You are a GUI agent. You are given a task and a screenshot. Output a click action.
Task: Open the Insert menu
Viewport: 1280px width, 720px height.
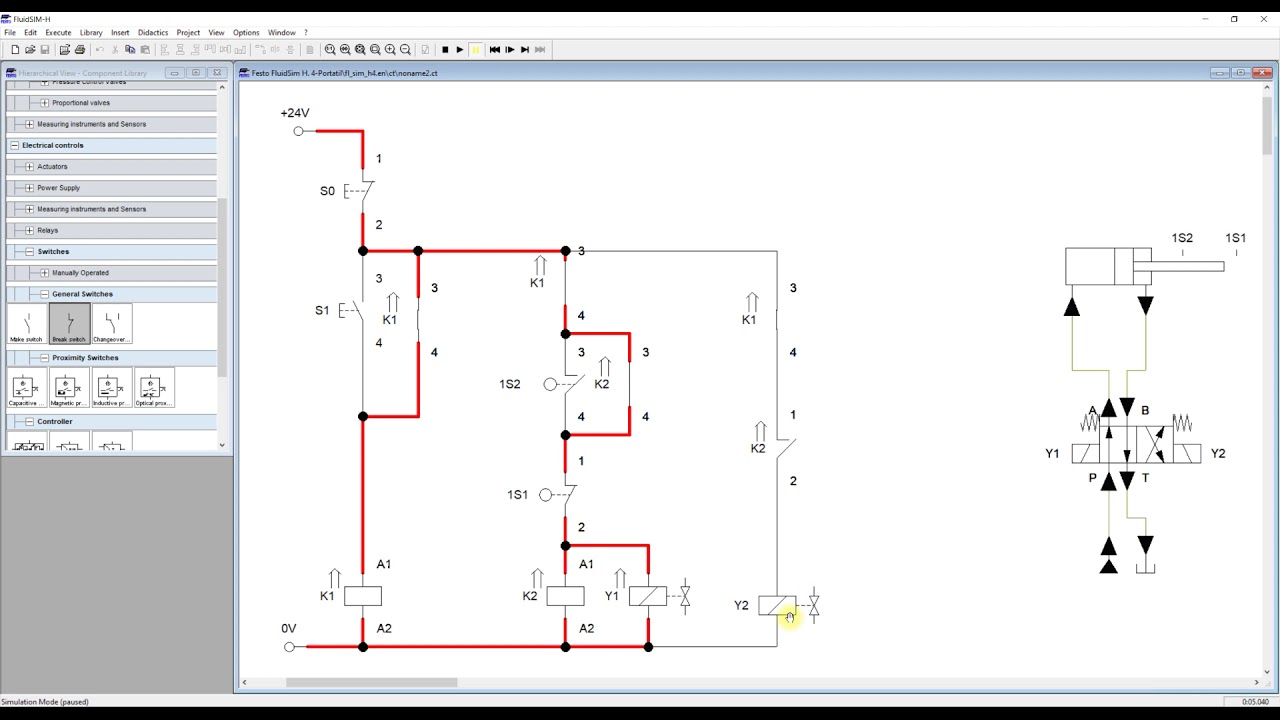[x=120, y=33]
